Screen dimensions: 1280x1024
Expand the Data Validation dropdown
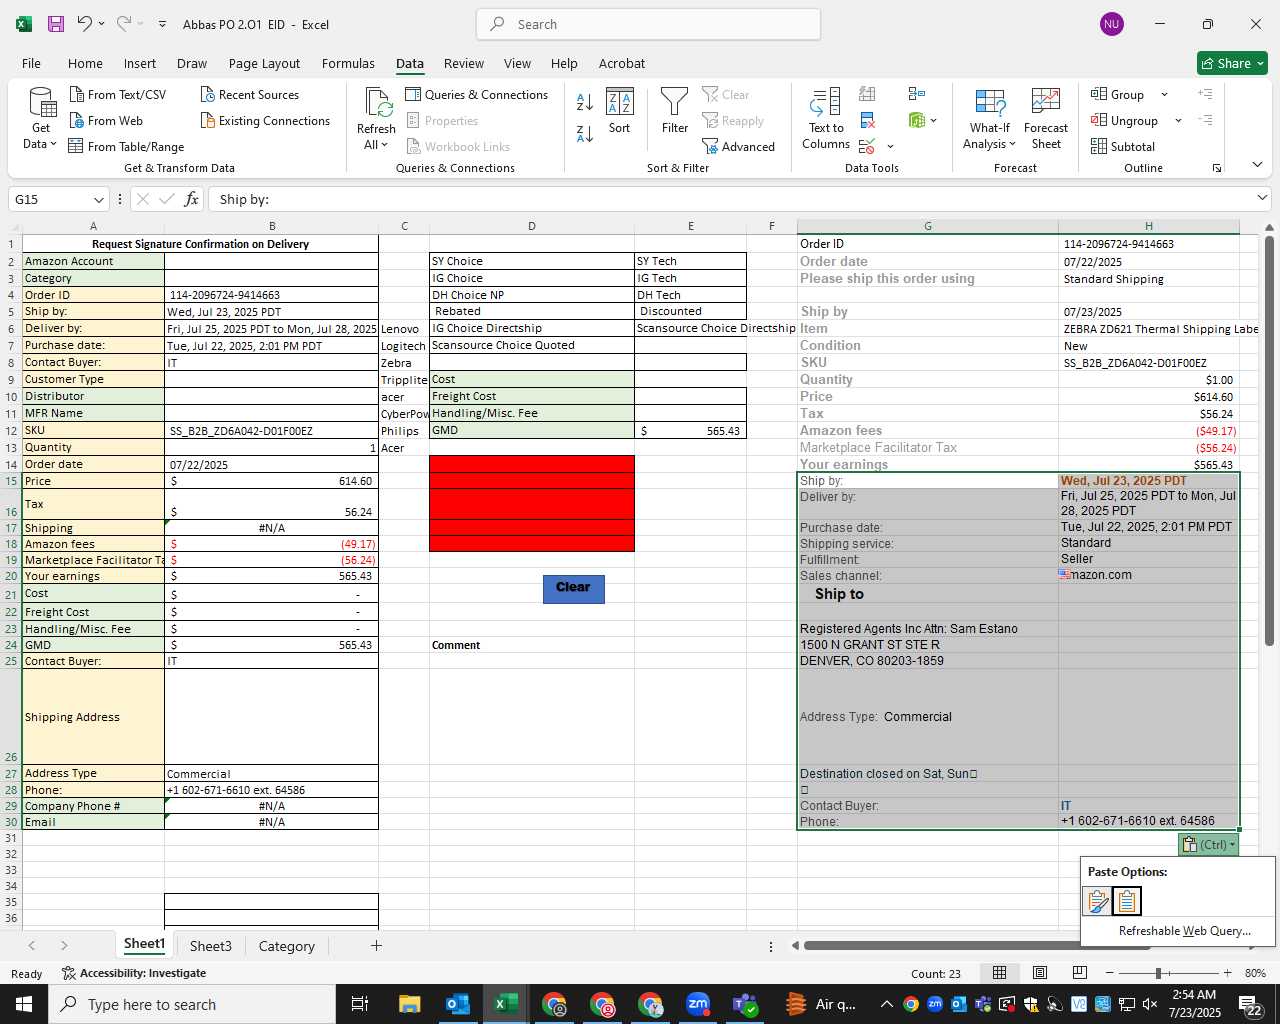[890, 147]
